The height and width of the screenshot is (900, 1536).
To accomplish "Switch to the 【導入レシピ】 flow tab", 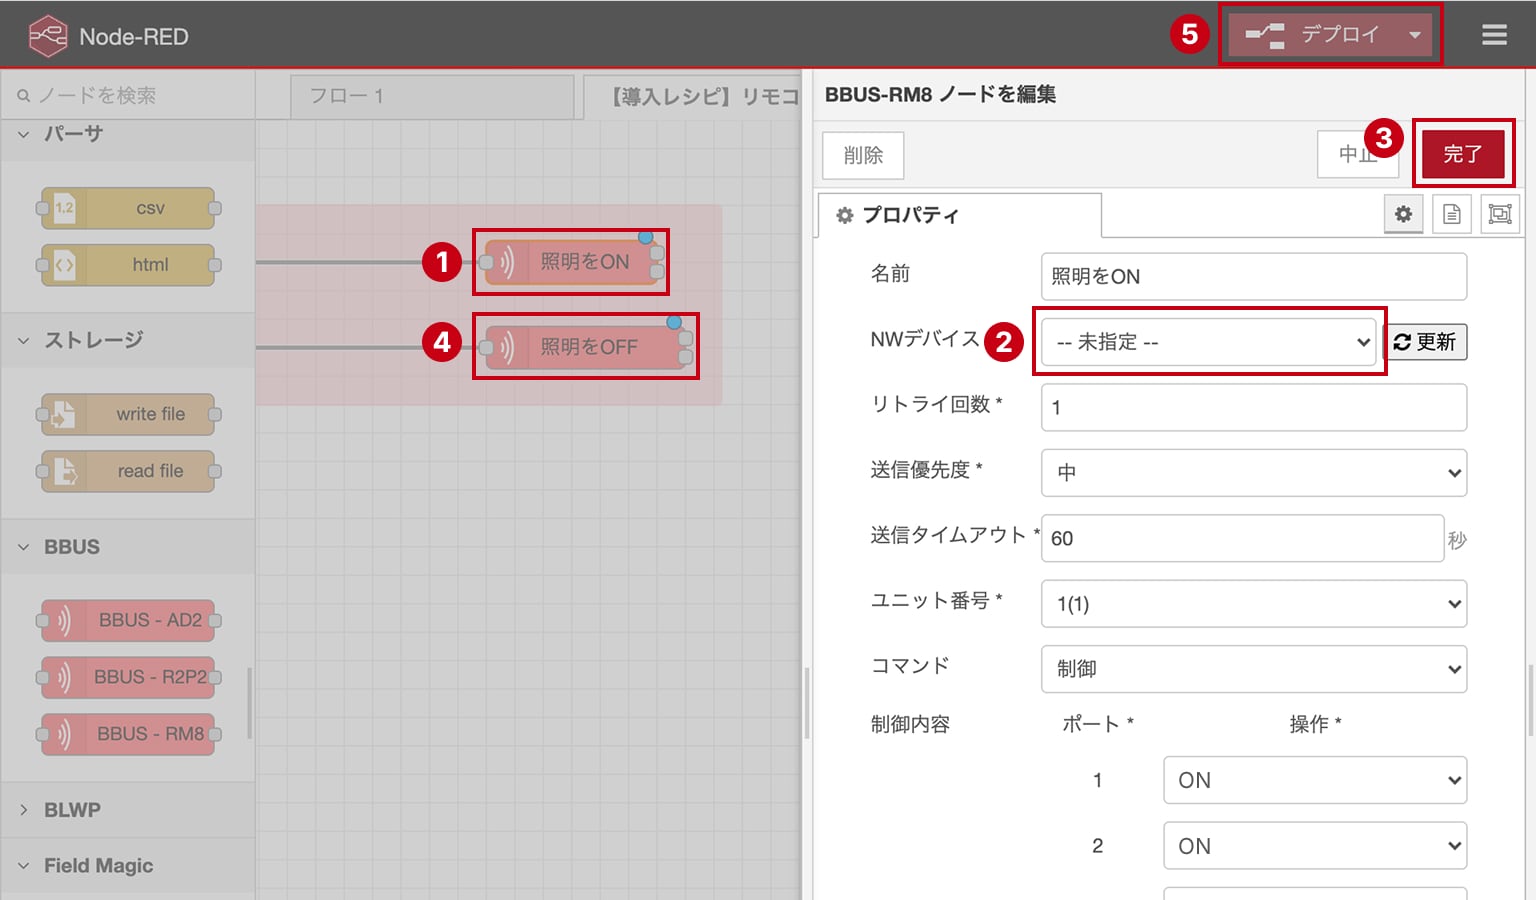I will (x=693, y=97).
